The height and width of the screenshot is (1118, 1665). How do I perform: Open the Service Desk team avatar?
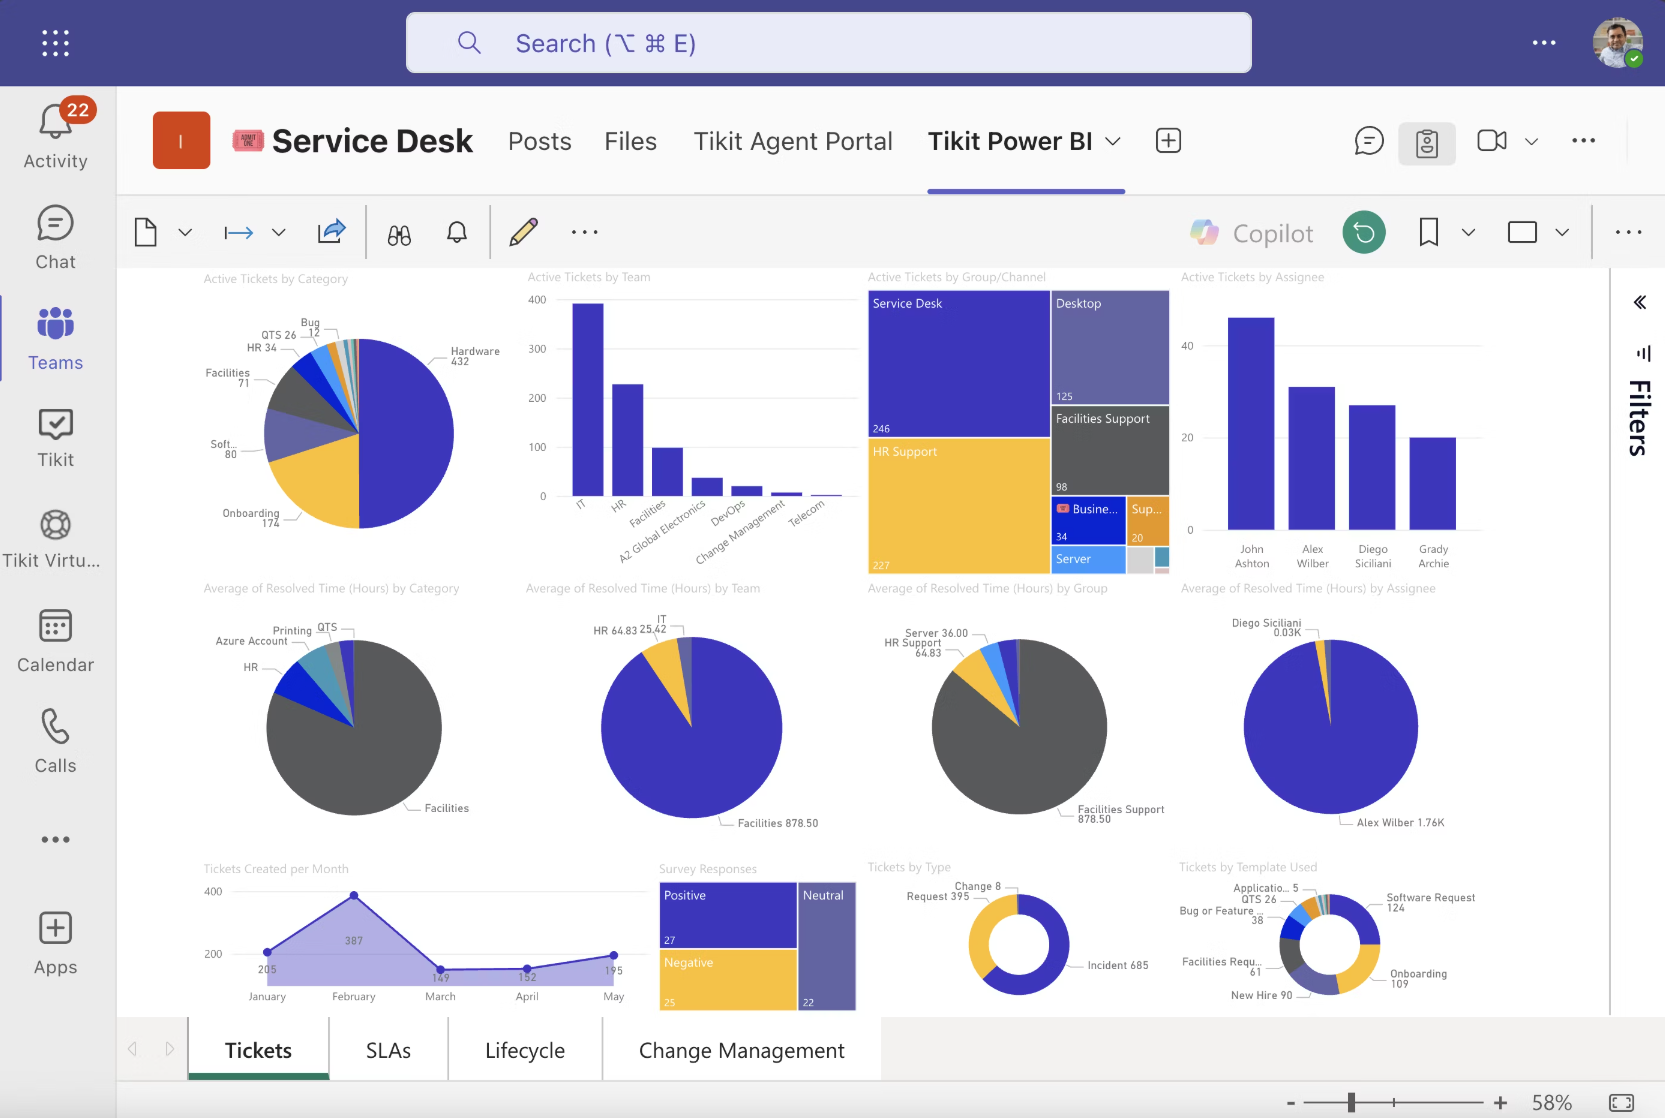click(x=181, y=140)
